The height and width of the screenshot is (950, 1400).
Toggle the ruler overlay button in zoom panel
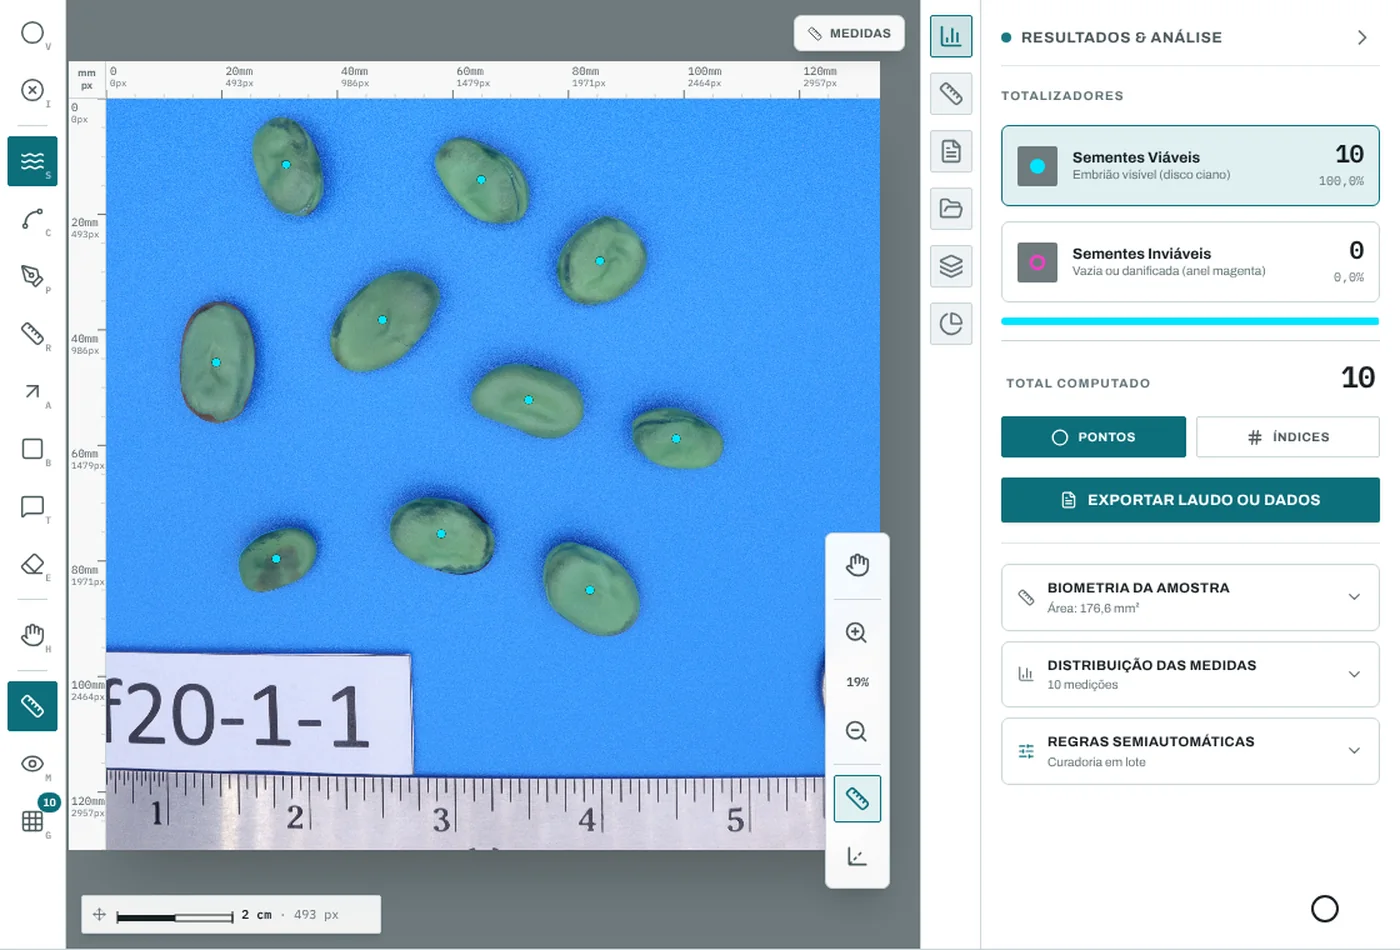point(857,799)
